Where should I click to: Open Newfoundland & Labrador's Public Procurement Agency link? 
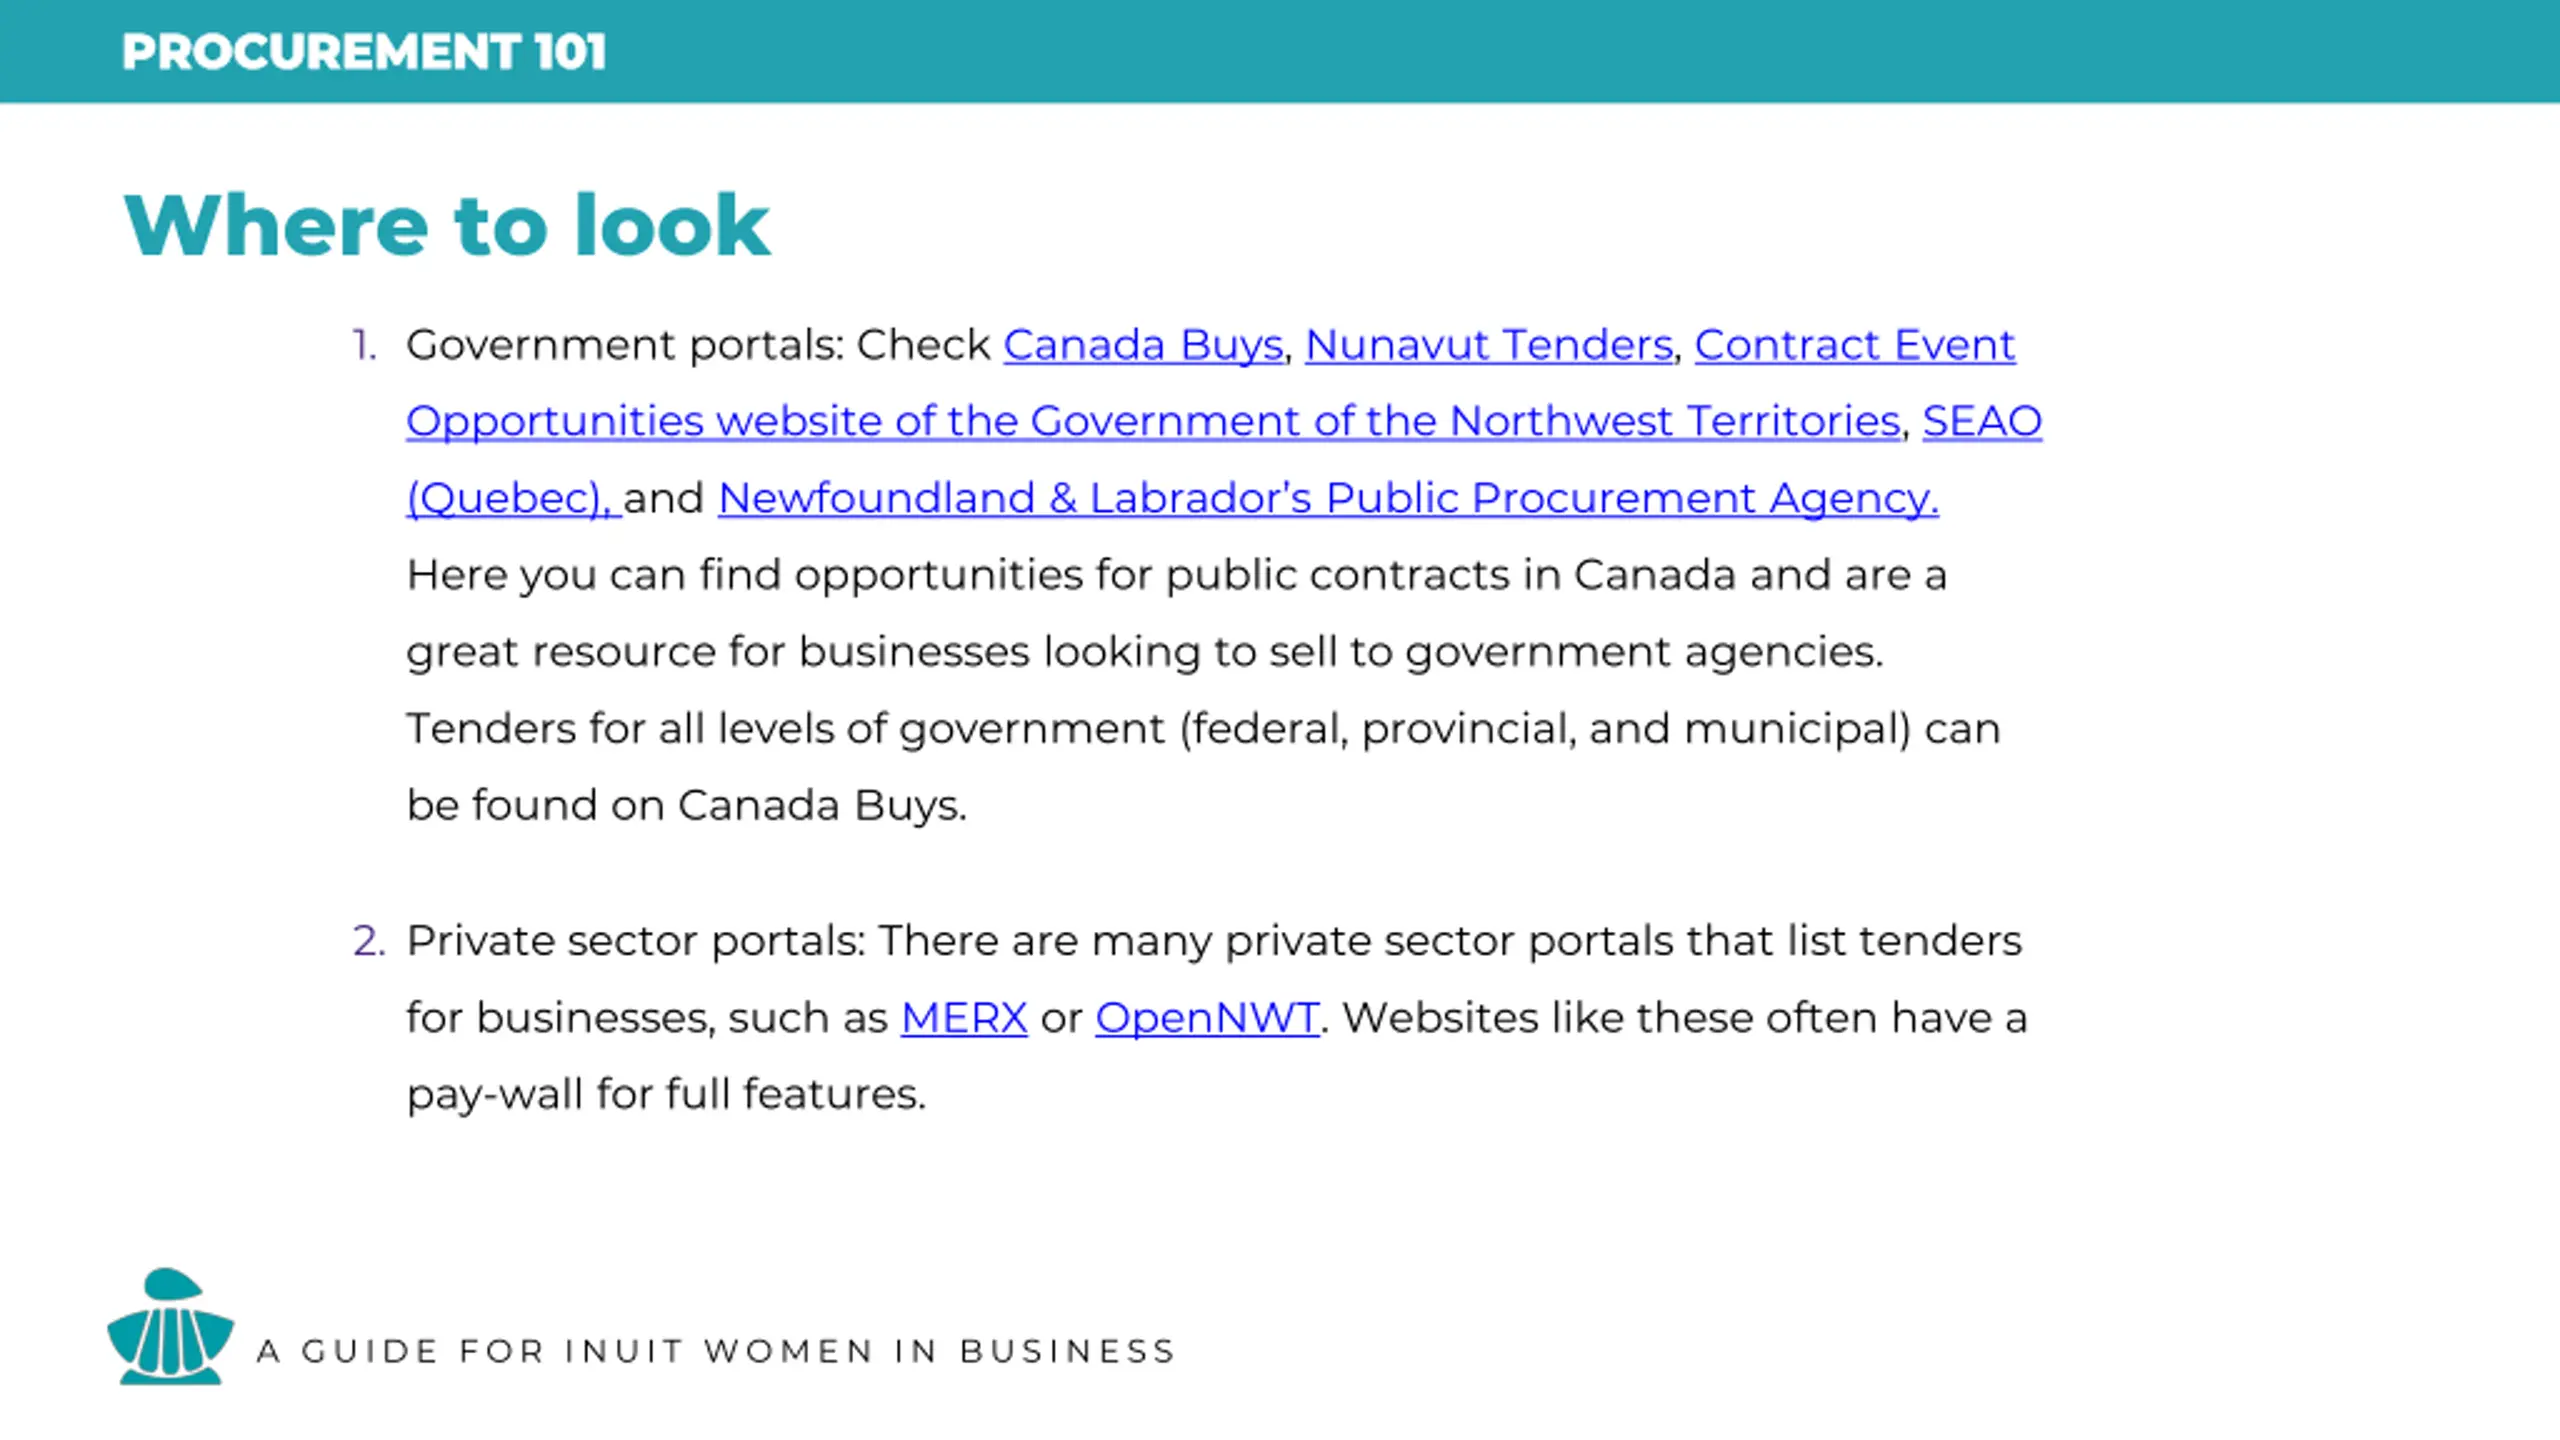coord(1327,498)
